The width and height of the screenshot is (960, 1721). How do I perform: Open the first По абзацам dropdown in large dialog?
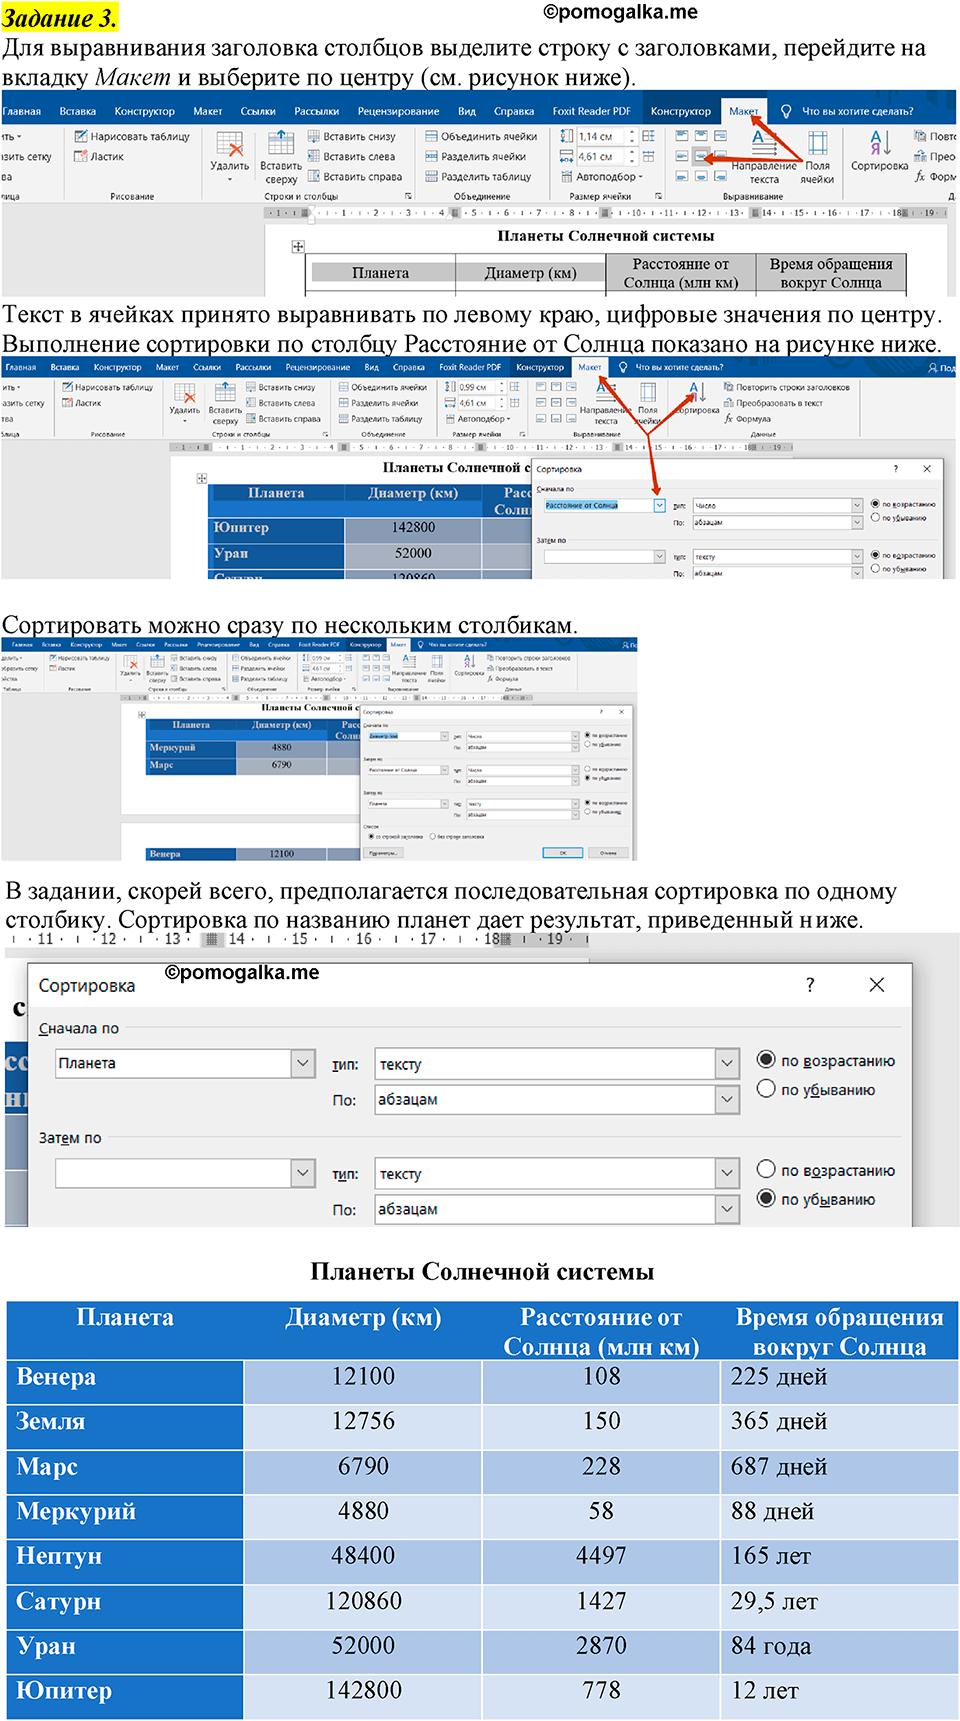tap(728, 1099)
